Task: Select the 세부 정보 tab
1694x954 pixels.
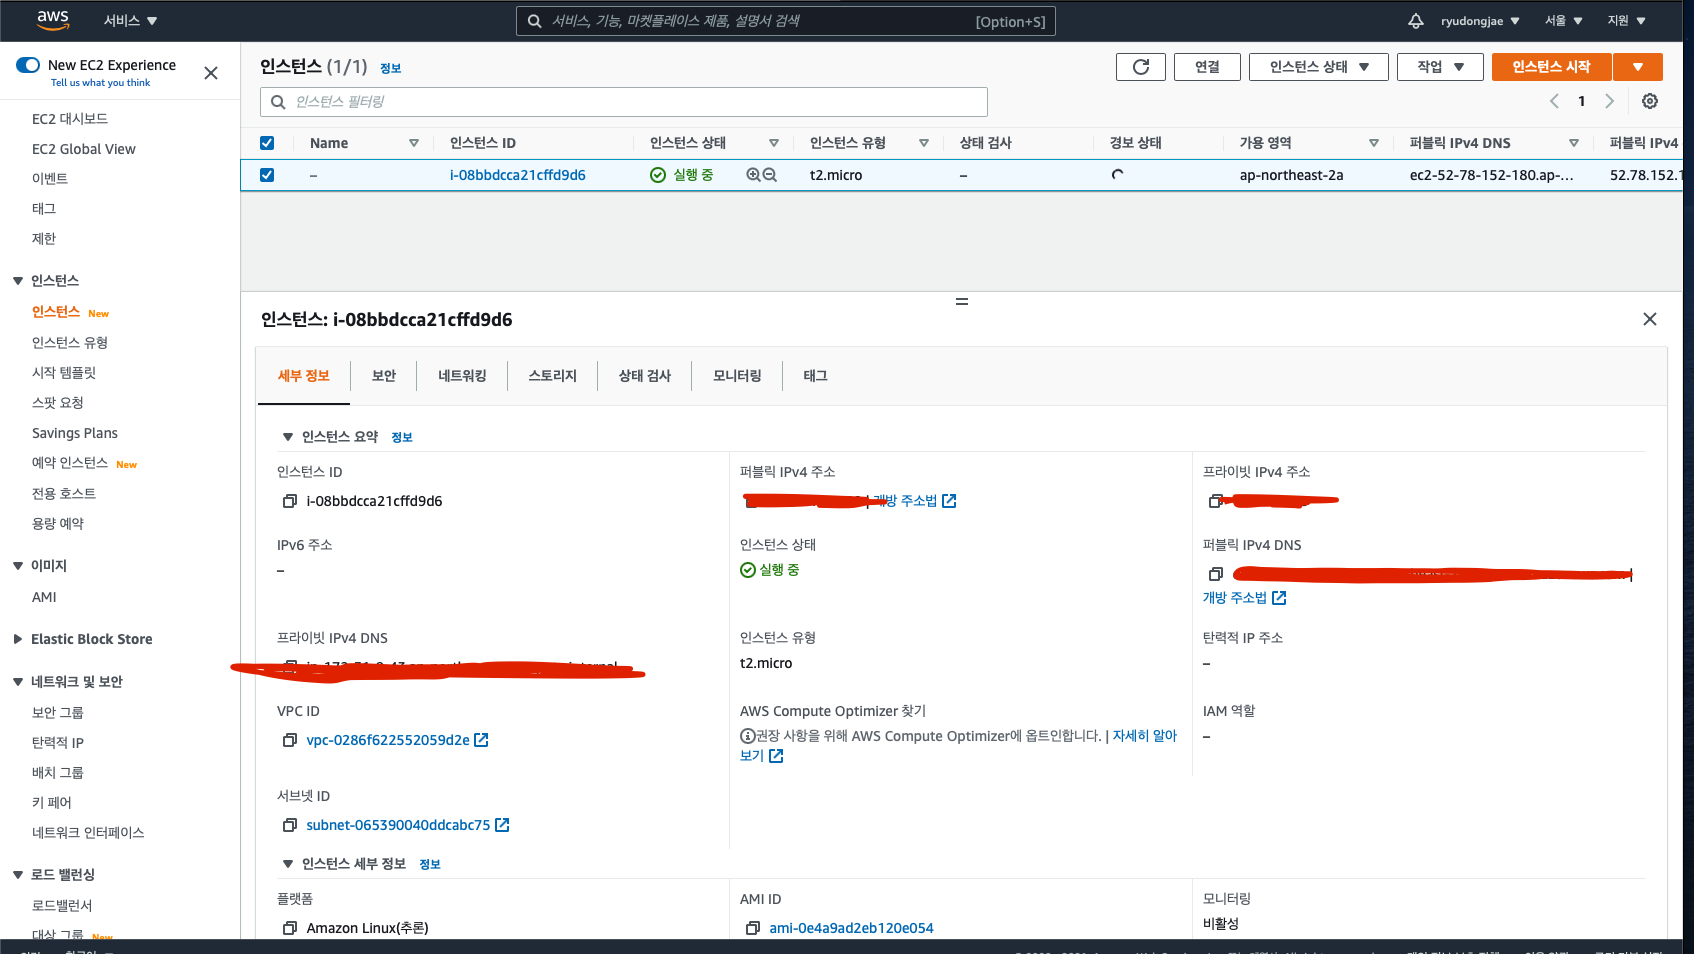Action: 304,376
